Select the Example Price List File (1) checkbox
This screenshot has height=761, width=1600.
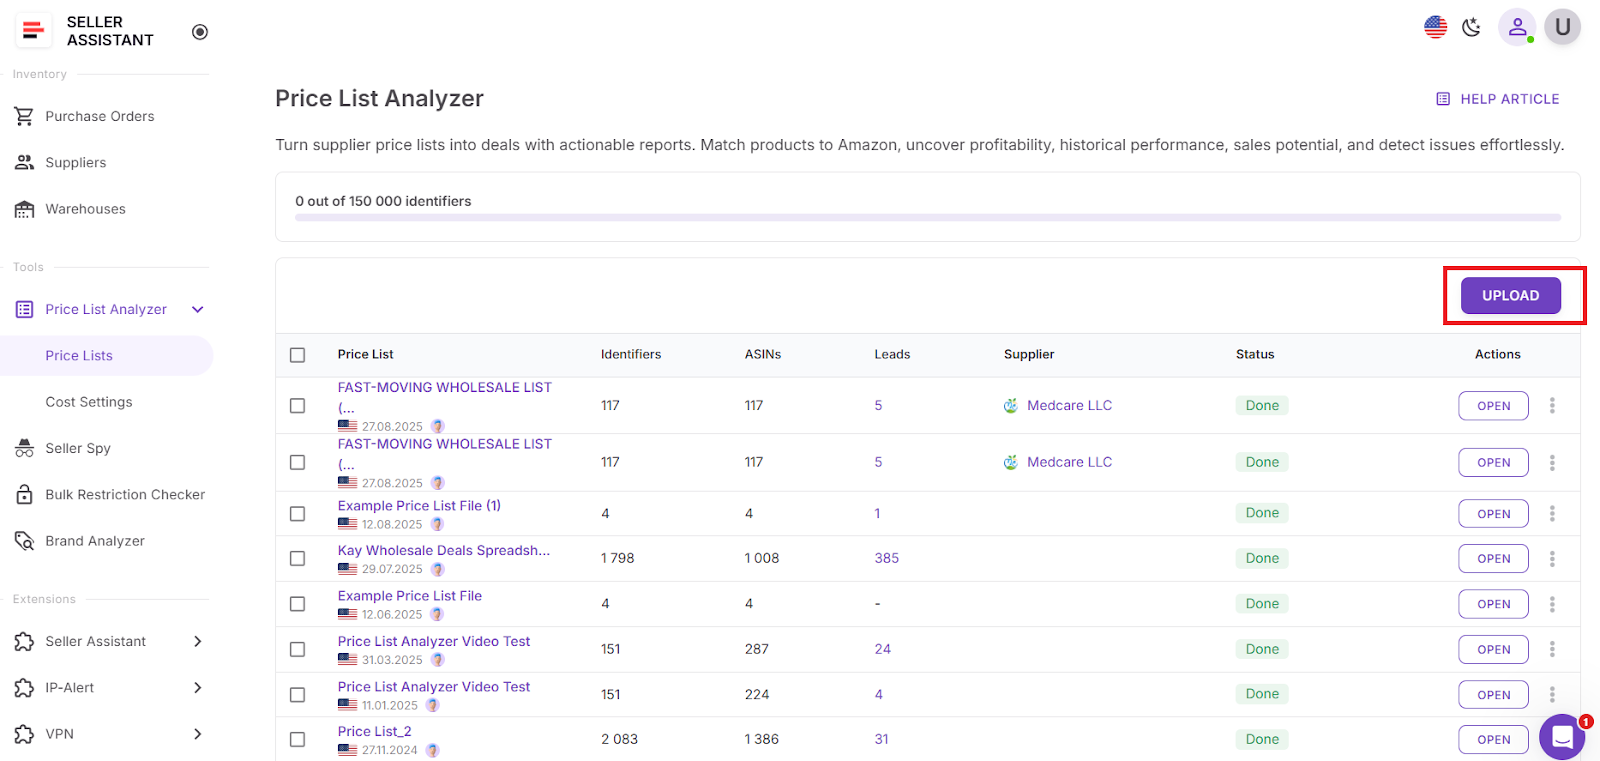(x=297, y=514)
